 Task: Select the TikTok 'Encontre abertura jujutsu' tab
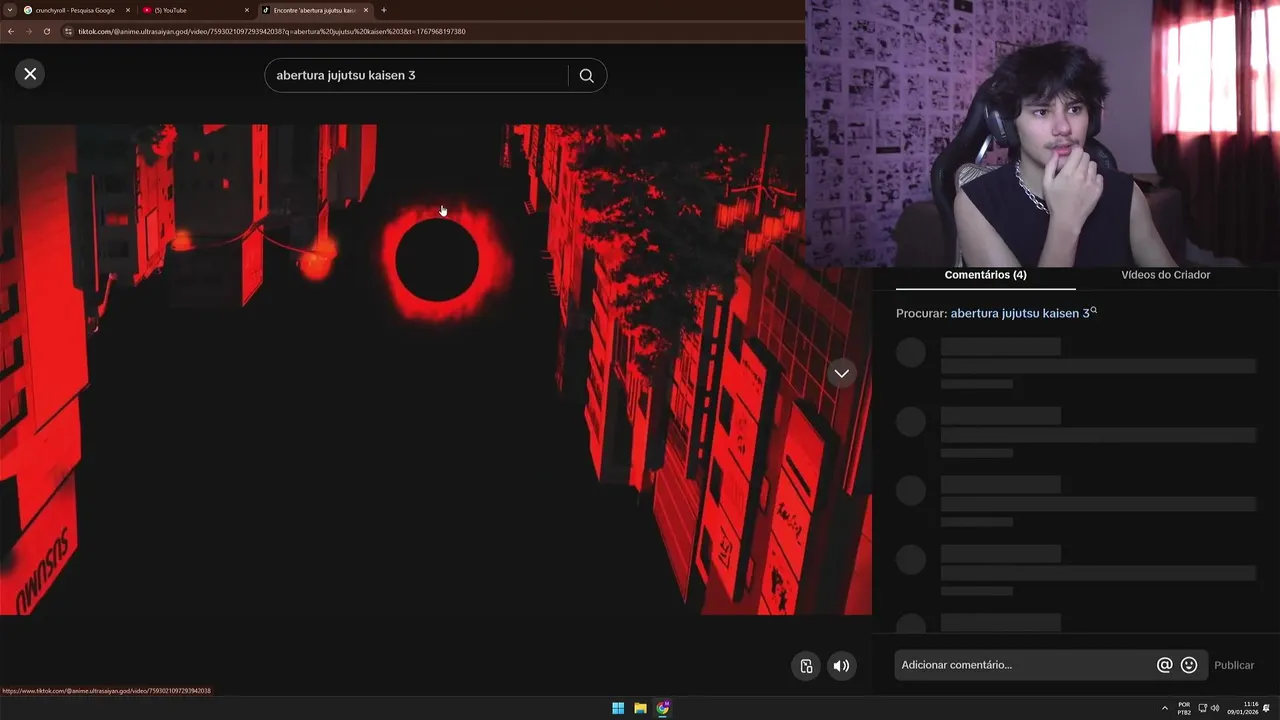point(314,10)
